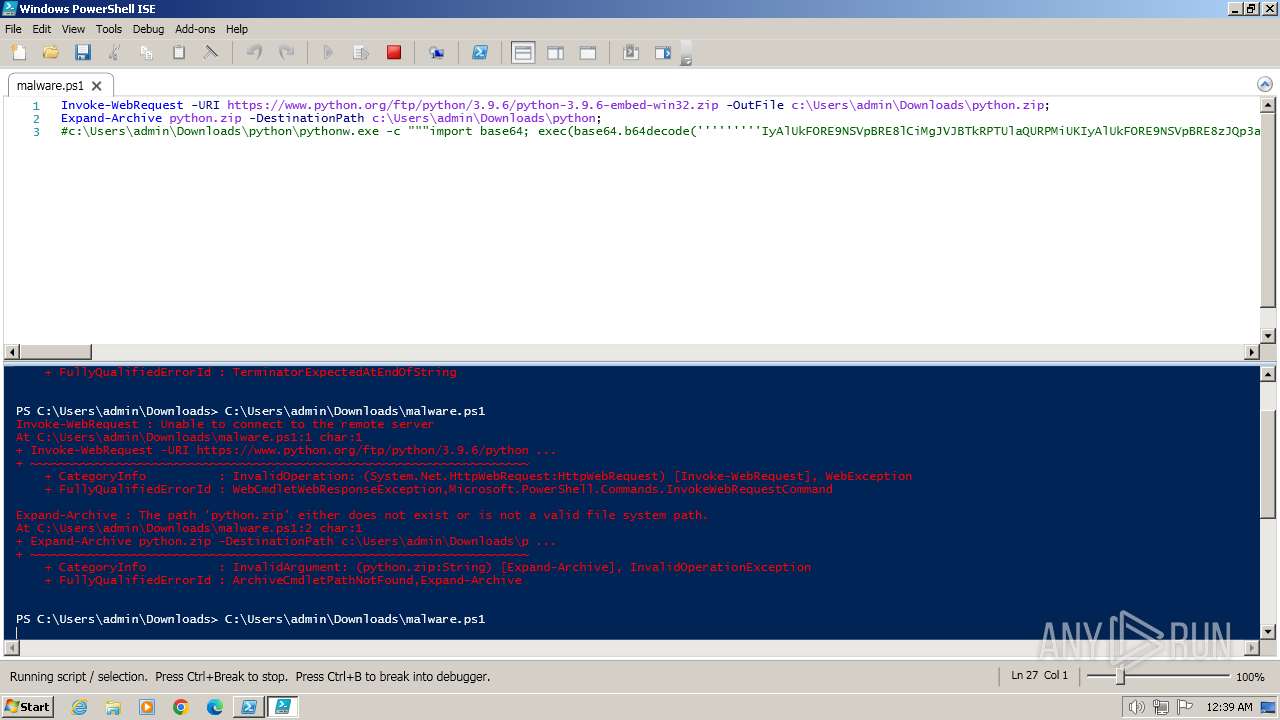This screenshot has width=1280, height=720.
Task: Launch Microsoft Edge from taskbar
Action: pos(215,707)
